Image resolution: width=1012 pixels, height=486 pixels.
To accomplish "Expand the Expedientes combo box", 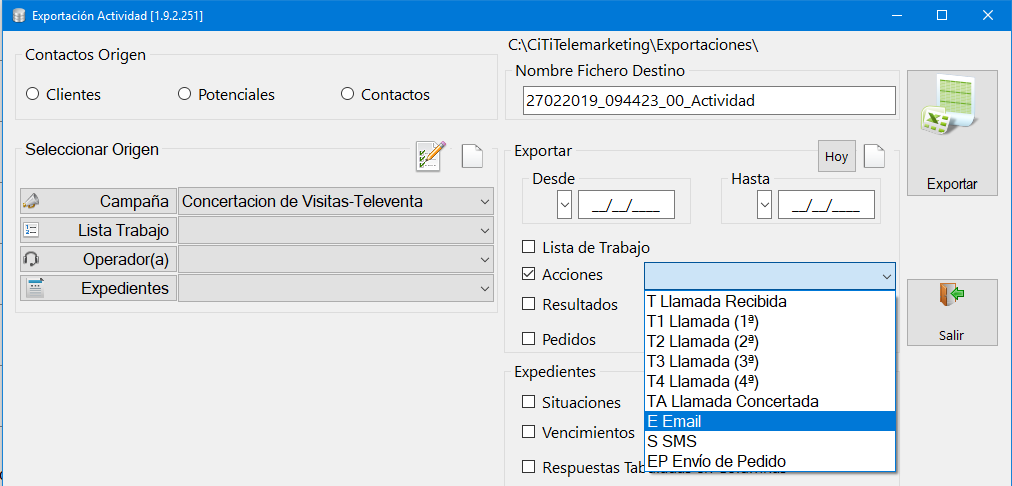I will point(336,288).
